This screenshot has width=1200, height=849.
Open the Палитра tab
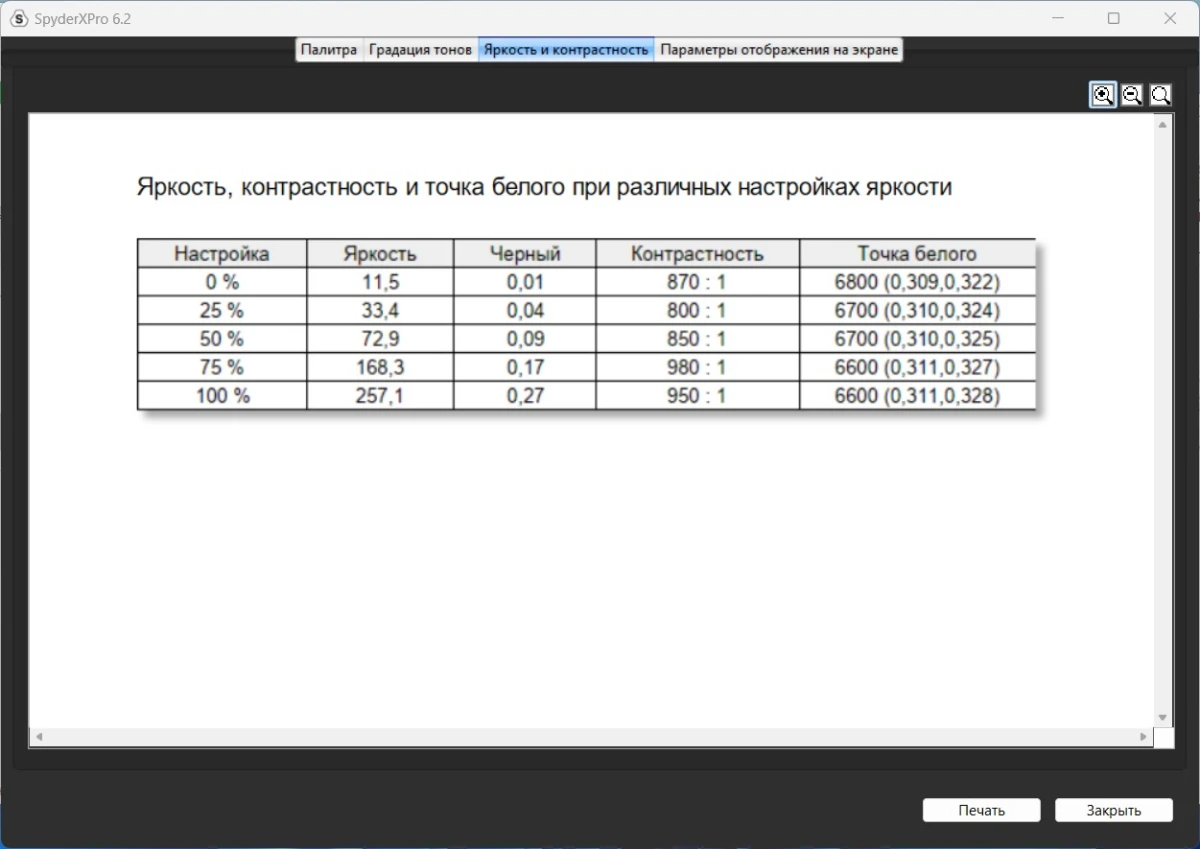click(329, 48)
